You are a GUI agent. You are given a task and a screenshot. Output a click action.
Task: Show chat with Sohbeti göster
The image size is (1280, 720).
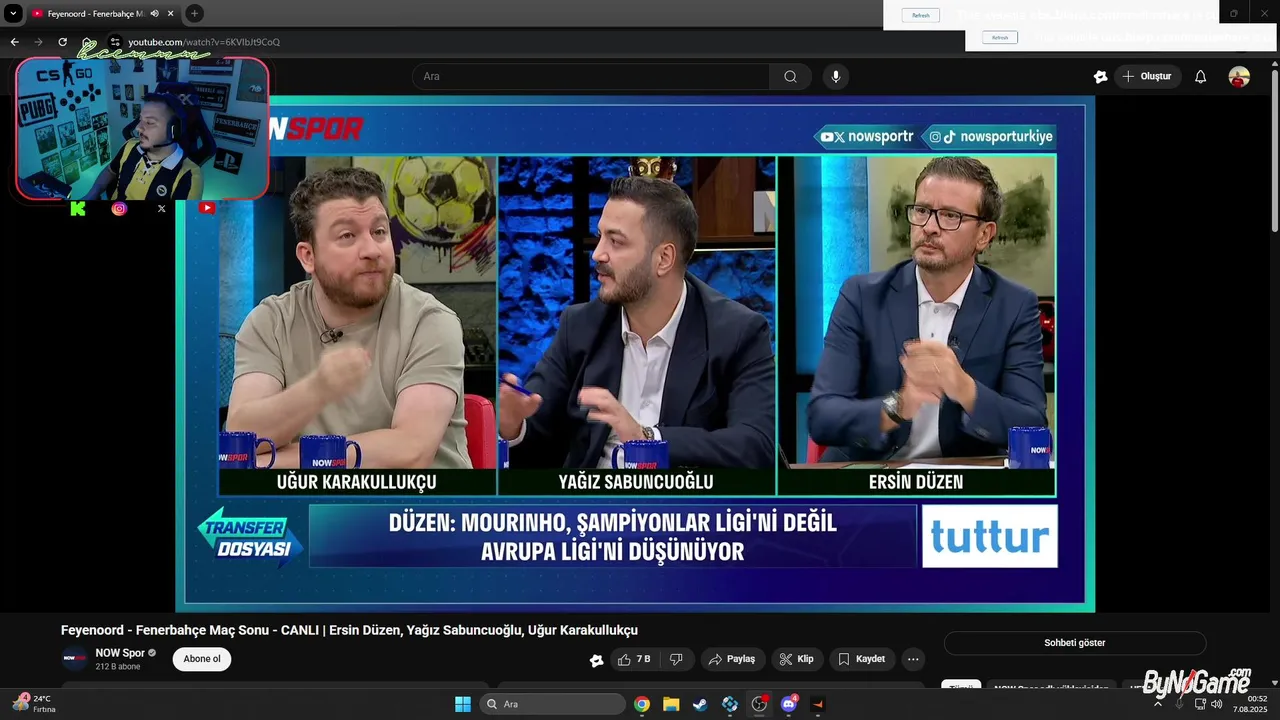(x=1075, y=643)
